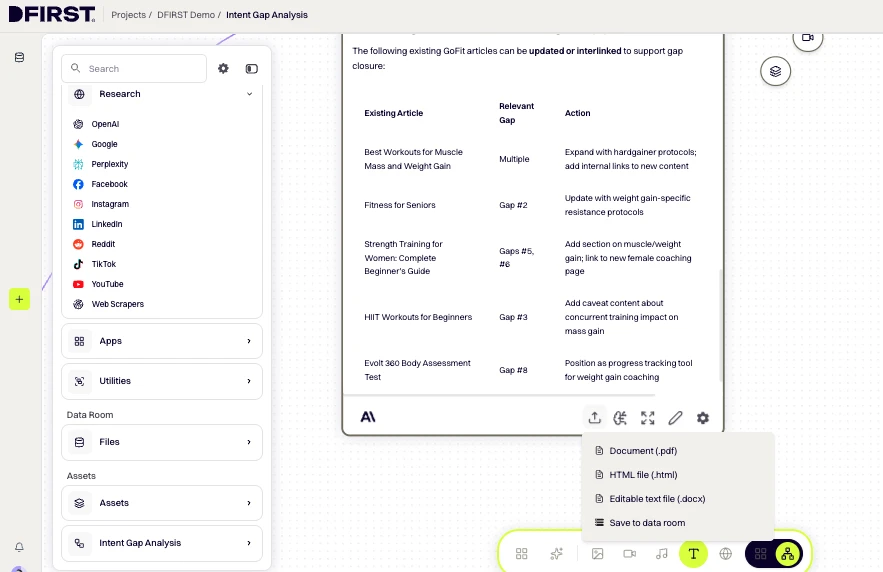
Task: Select grid icon in bottom toolbar
Action: click(521, 554)
